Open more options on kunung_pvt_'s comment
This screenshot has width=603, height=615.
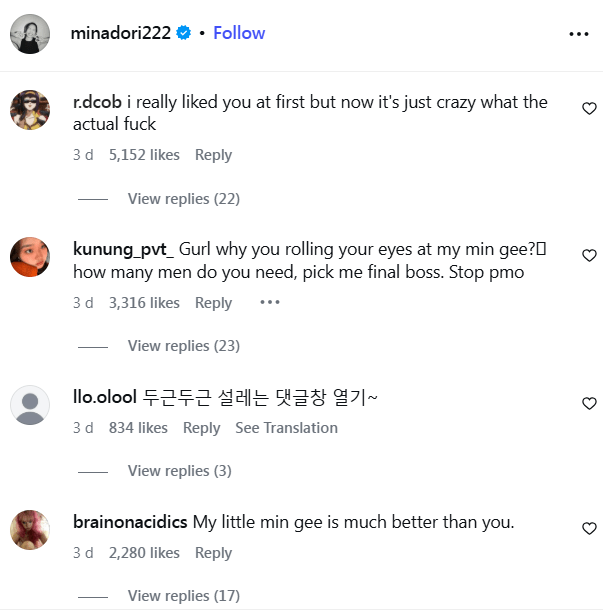(270, 302)
